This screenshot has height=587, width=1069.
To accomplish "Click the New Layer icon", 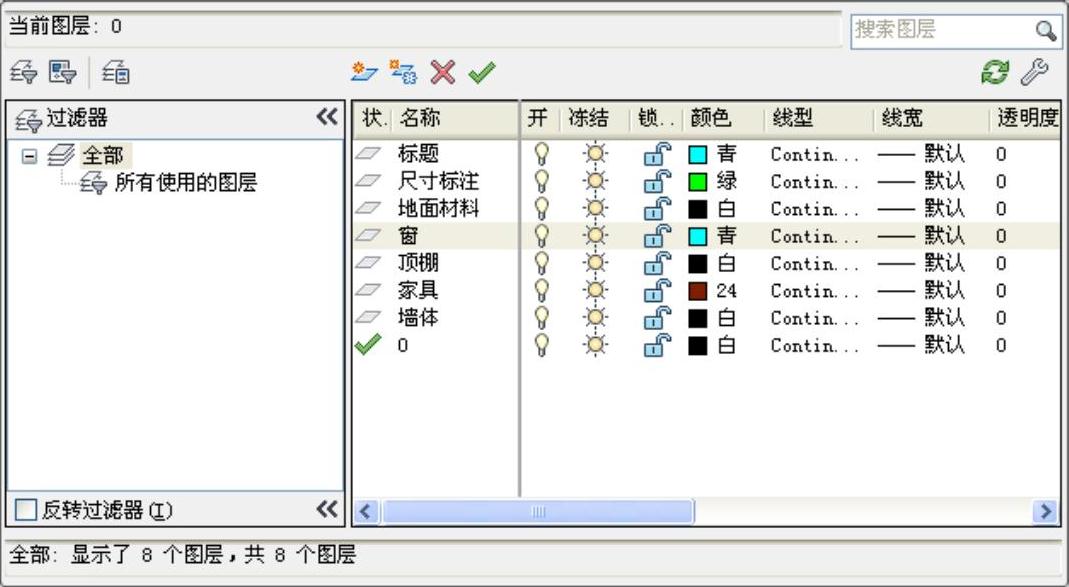I will tap(362, 72).
